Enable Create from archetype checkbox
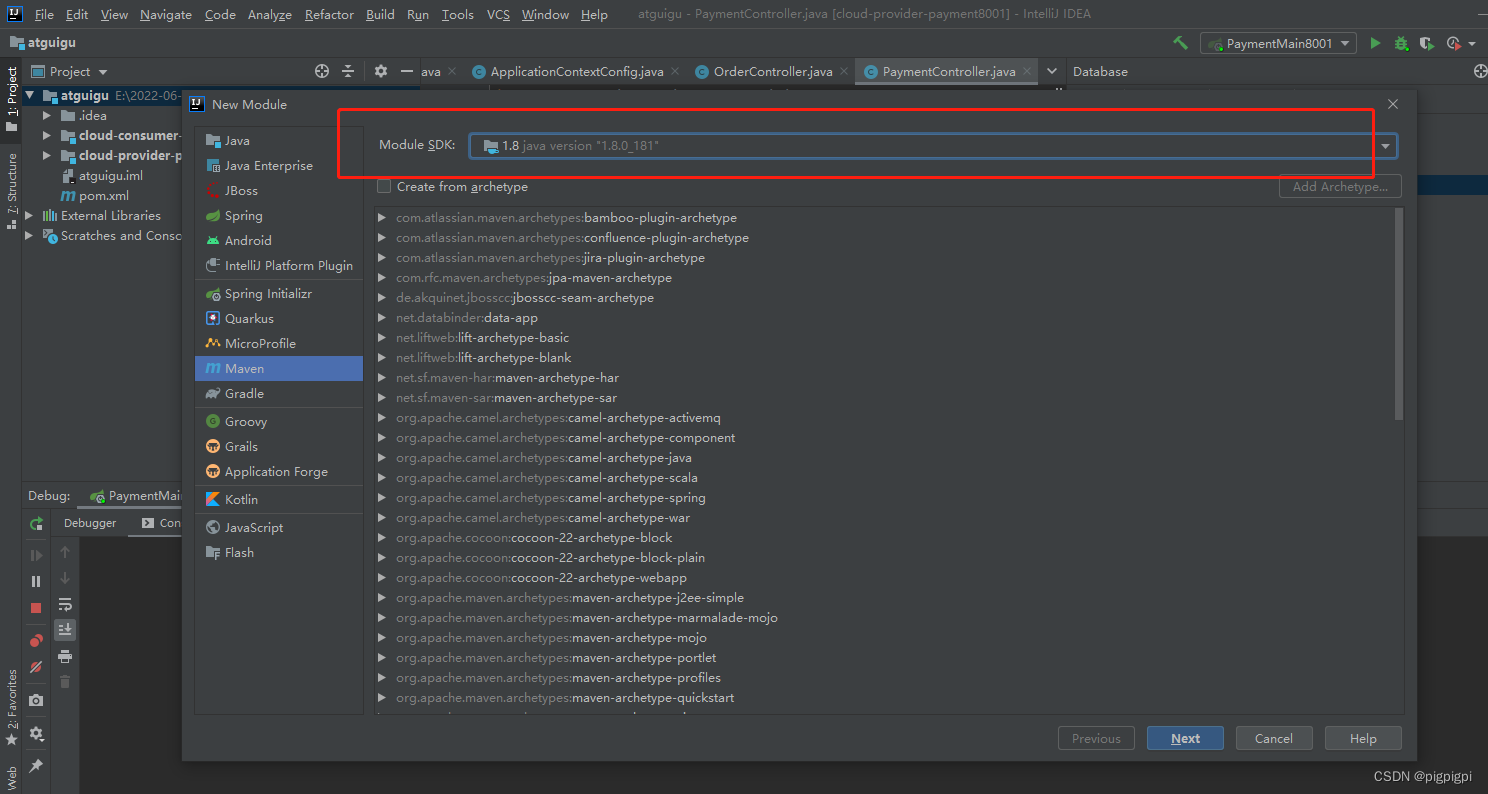Viewport: 1488px width, 794px height. (384, 187)
